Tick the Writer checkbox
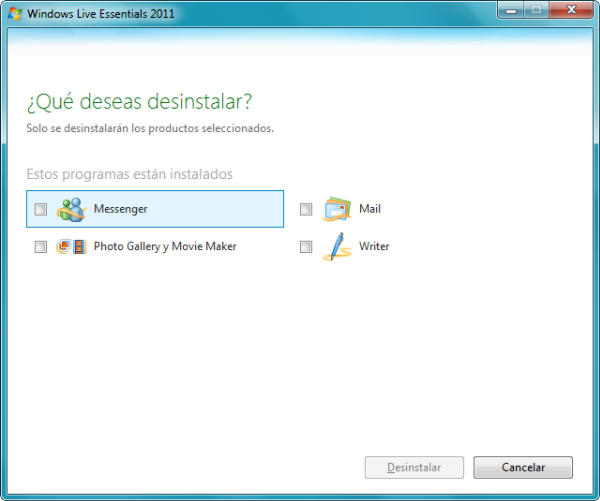Image resolution: width=600 pixels, height=501 pixels. click(x=306, y=246)
